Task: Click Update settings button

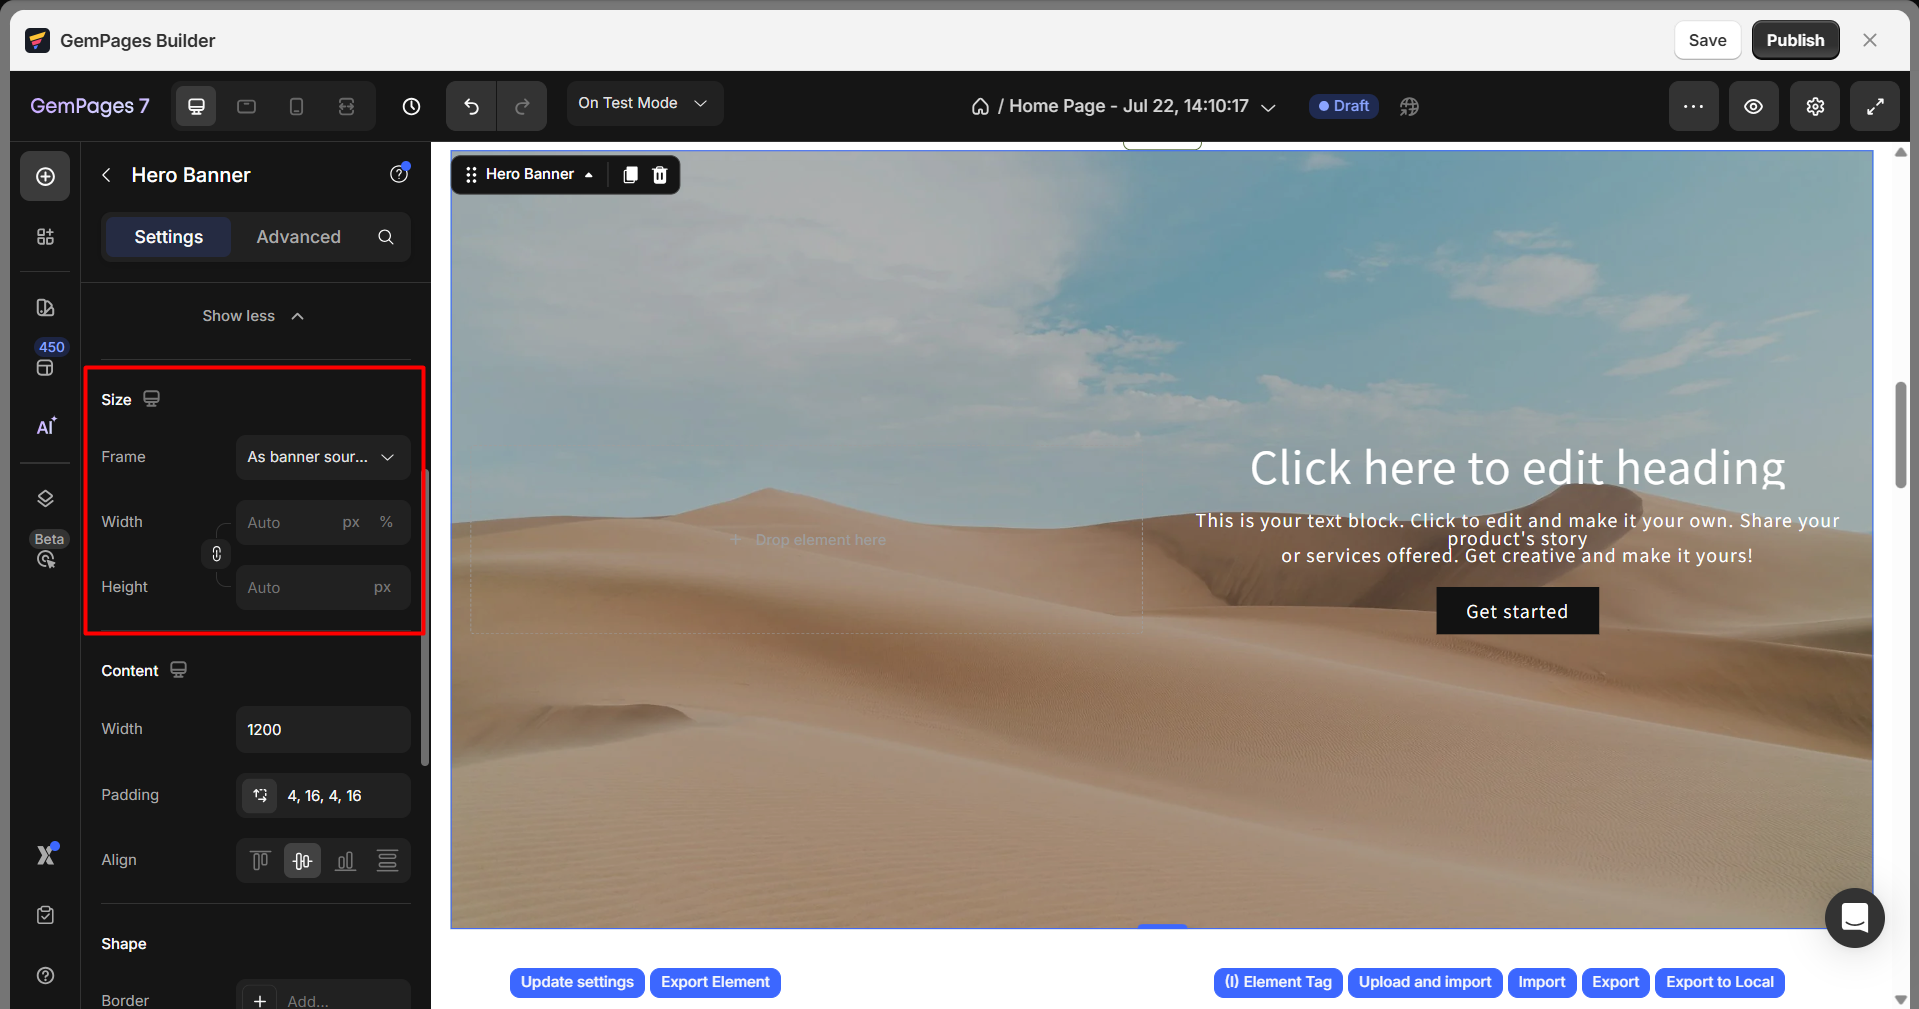Action: click(x=577, y=982)
